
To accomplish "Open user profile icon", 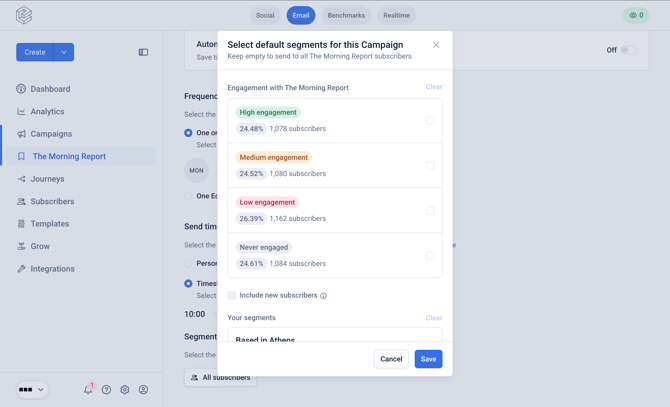I will click(144, 389).
